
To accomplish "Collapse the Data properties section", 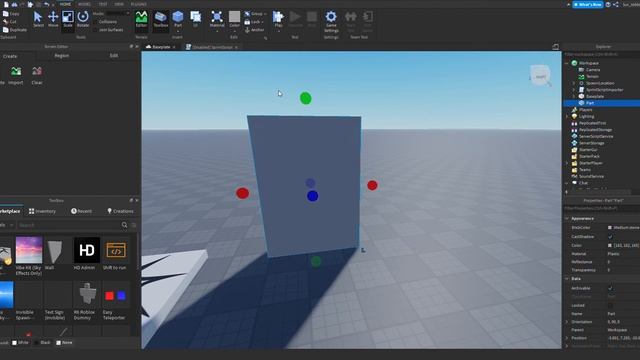I will (x=567, y=279).
